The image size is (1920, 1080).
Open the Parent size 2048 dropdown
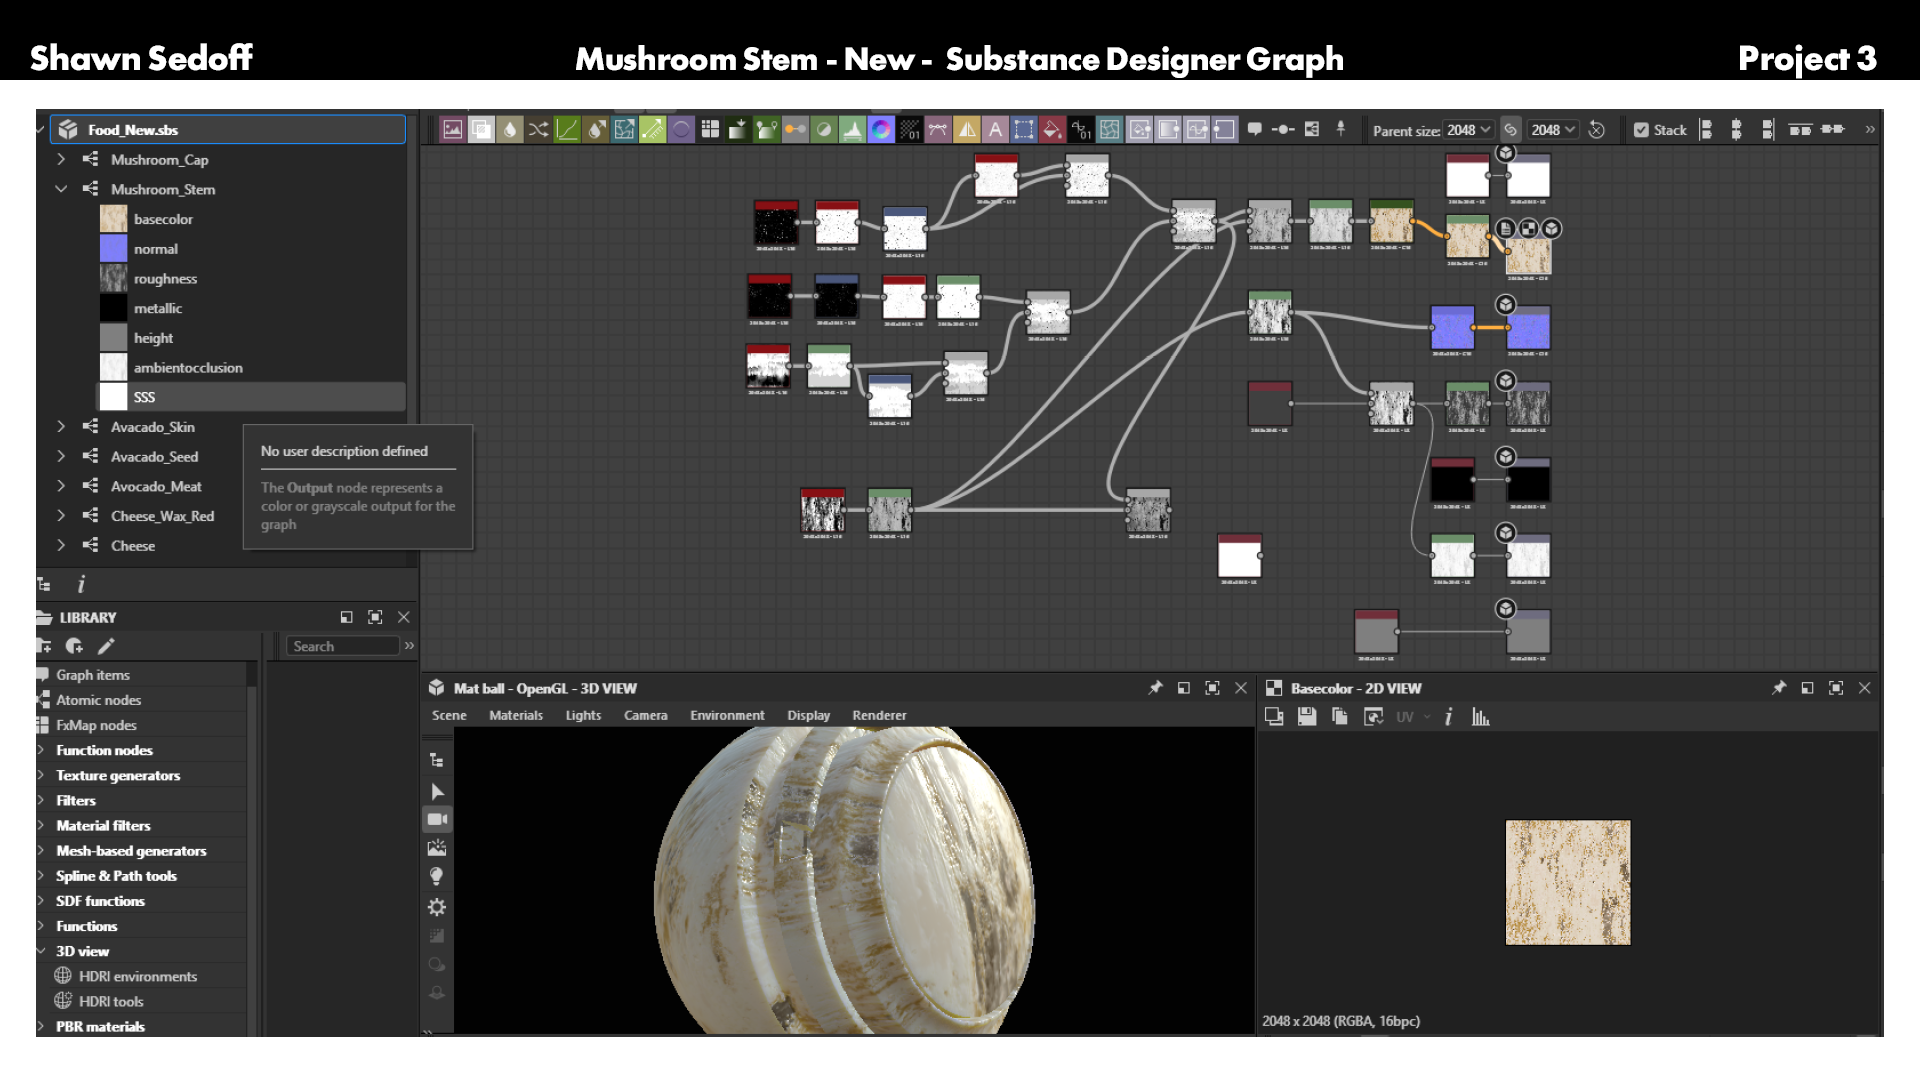pyautogui.click(x=1468, y=130)
